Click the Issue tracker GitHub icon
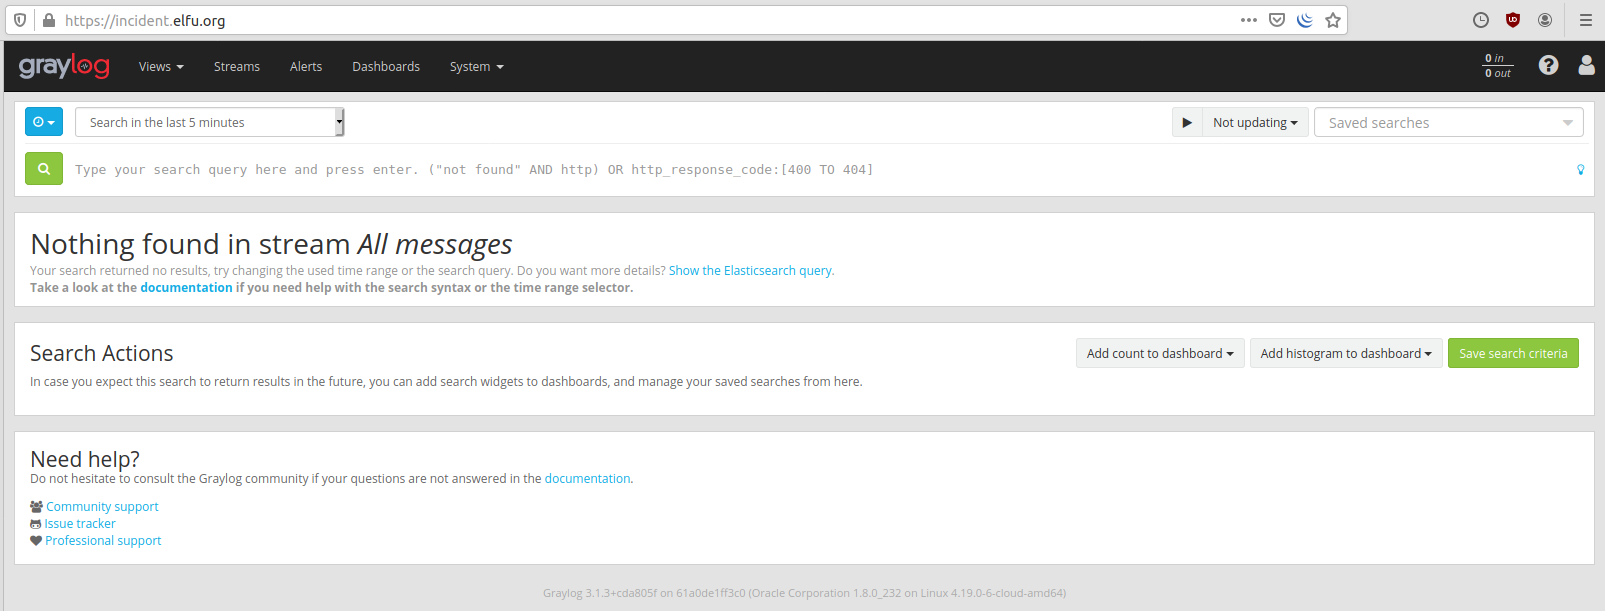This screenshot has width=1605, height=611. pyautogui.click(x=36, y=523)
